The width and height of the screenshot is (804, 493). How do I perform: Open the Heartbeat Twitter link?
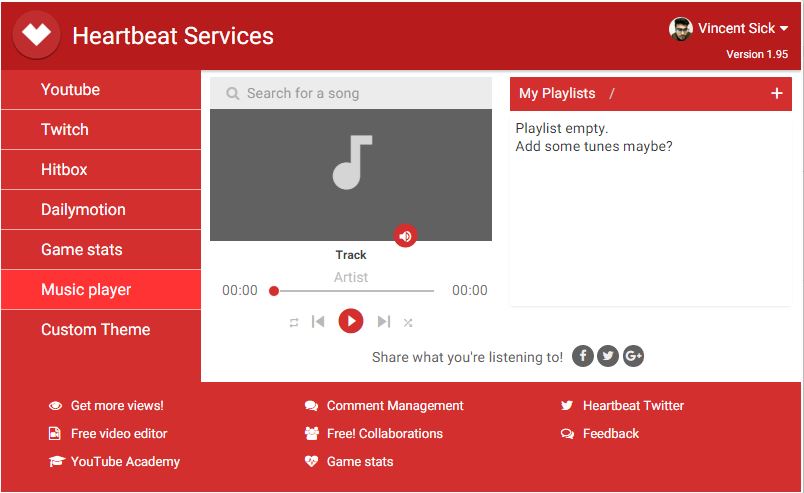[633, 406]
